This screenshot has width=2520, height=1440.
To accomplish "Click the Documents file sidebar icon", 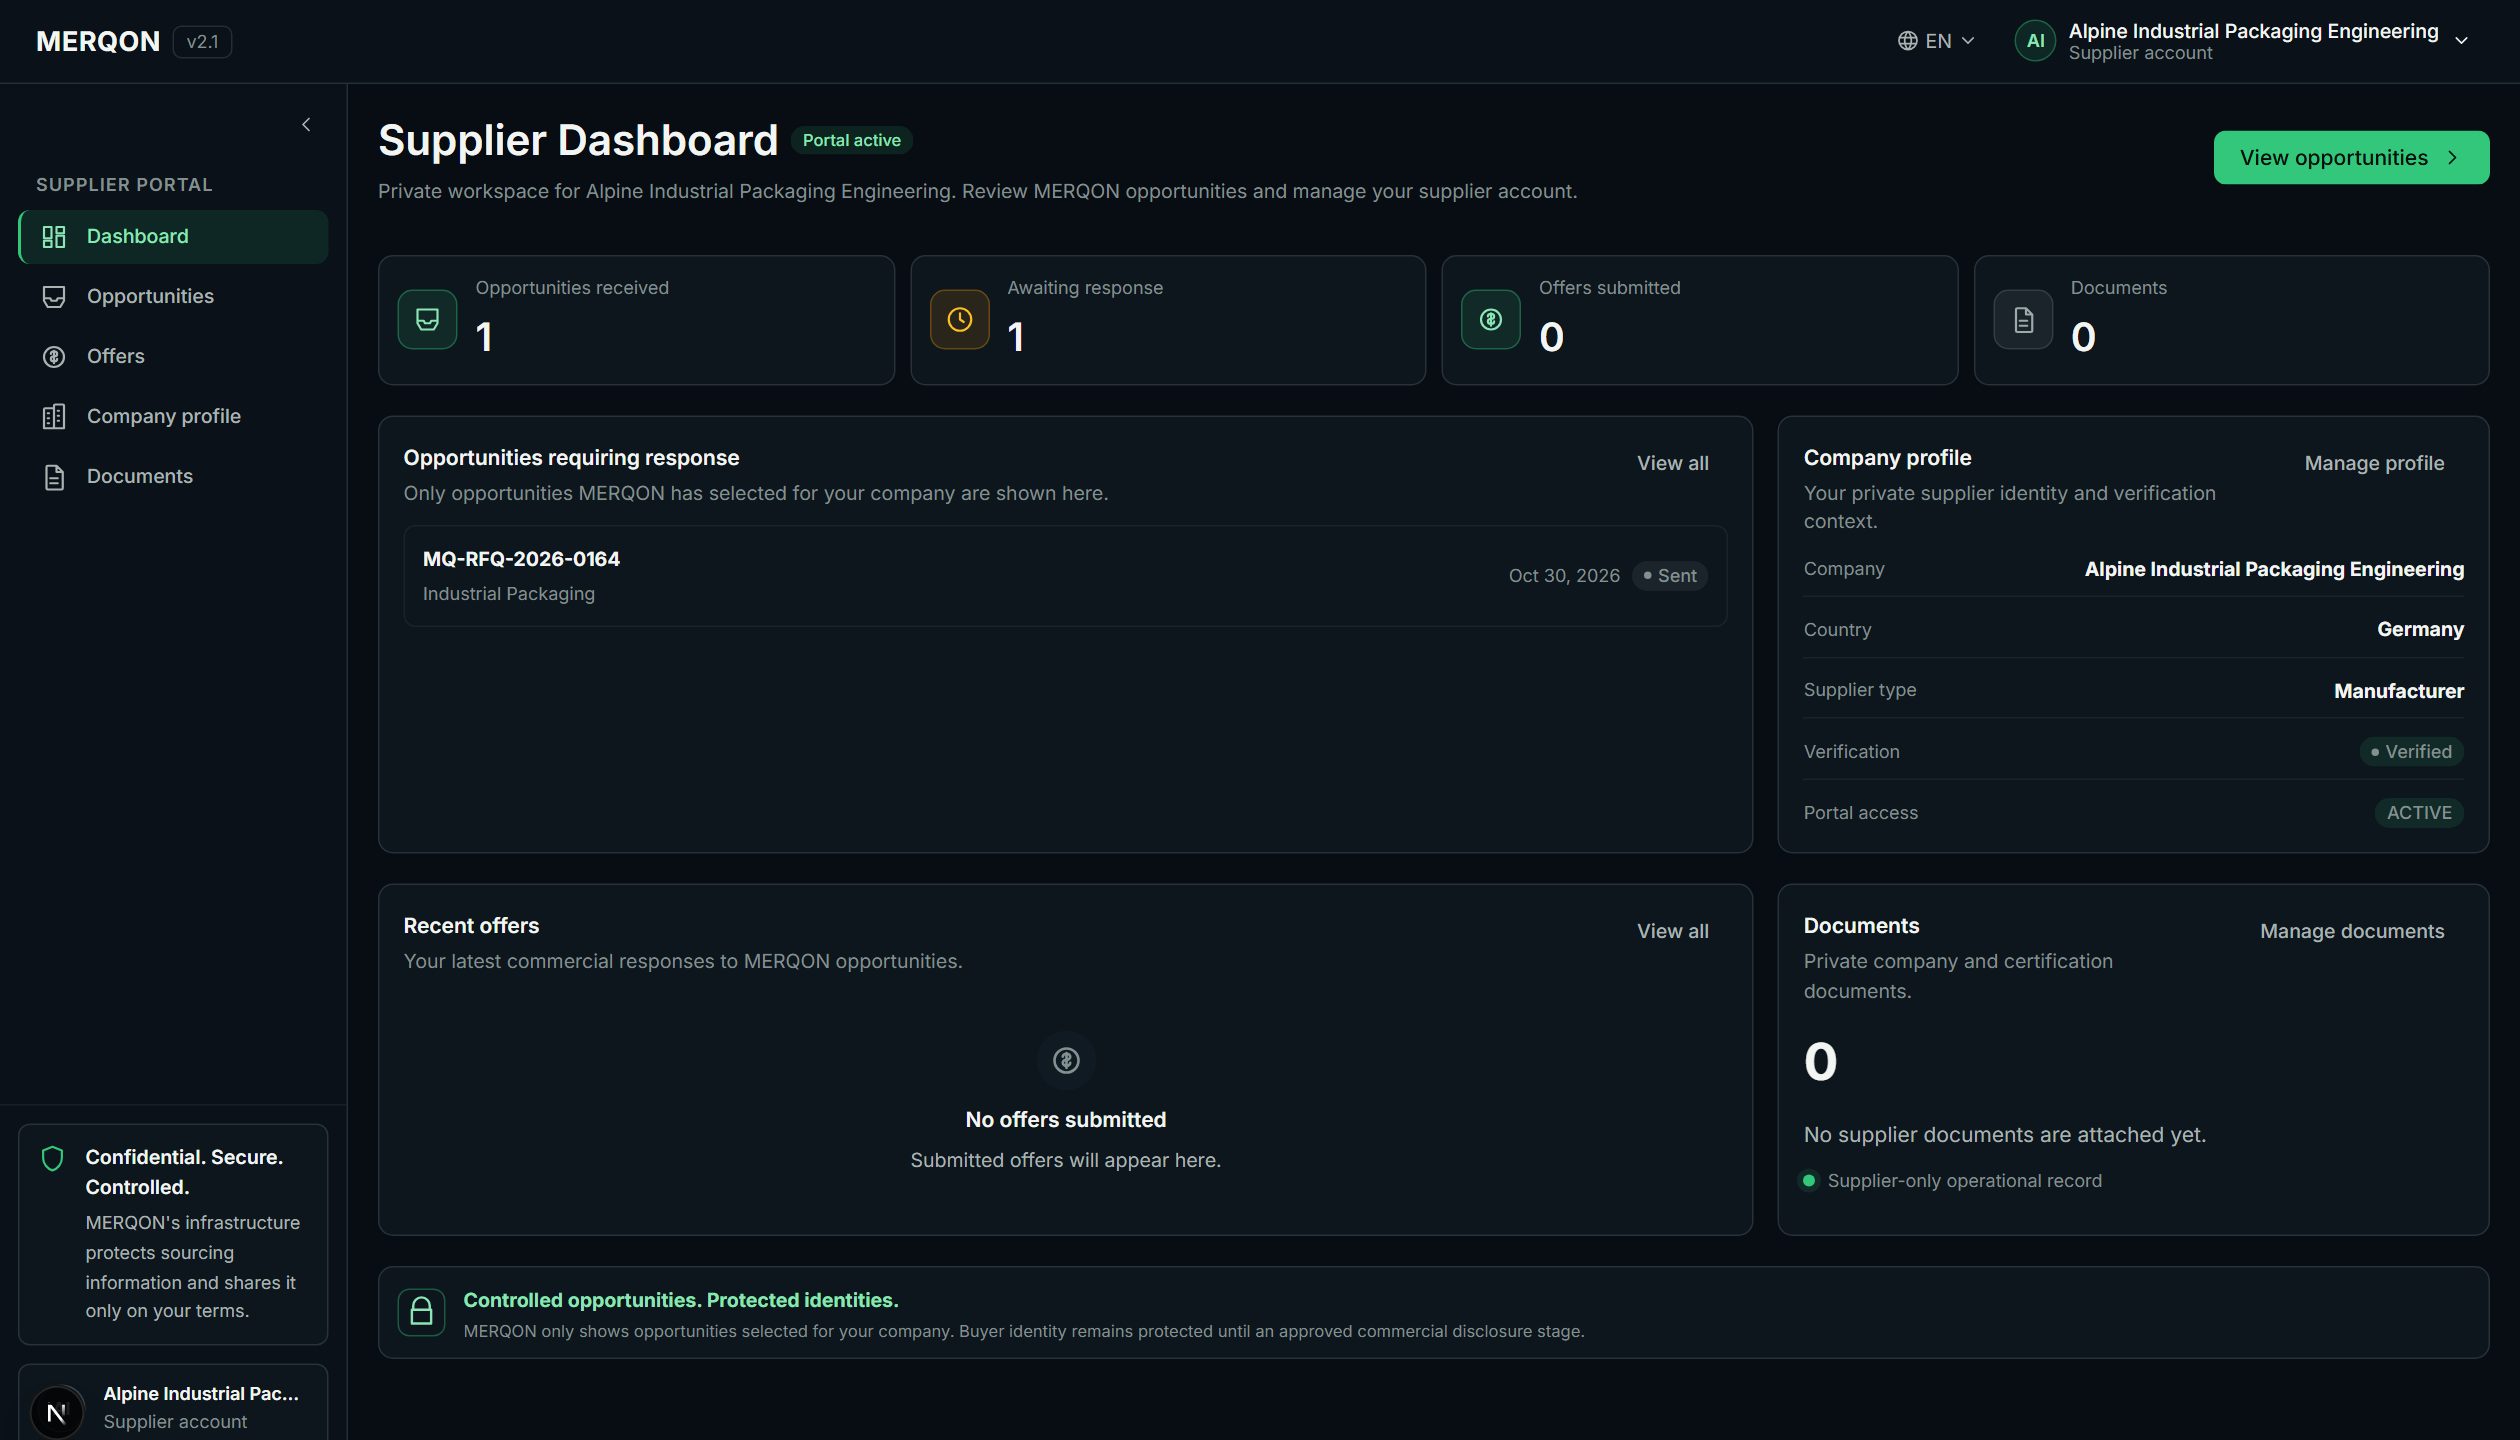I will pos(54,477).
